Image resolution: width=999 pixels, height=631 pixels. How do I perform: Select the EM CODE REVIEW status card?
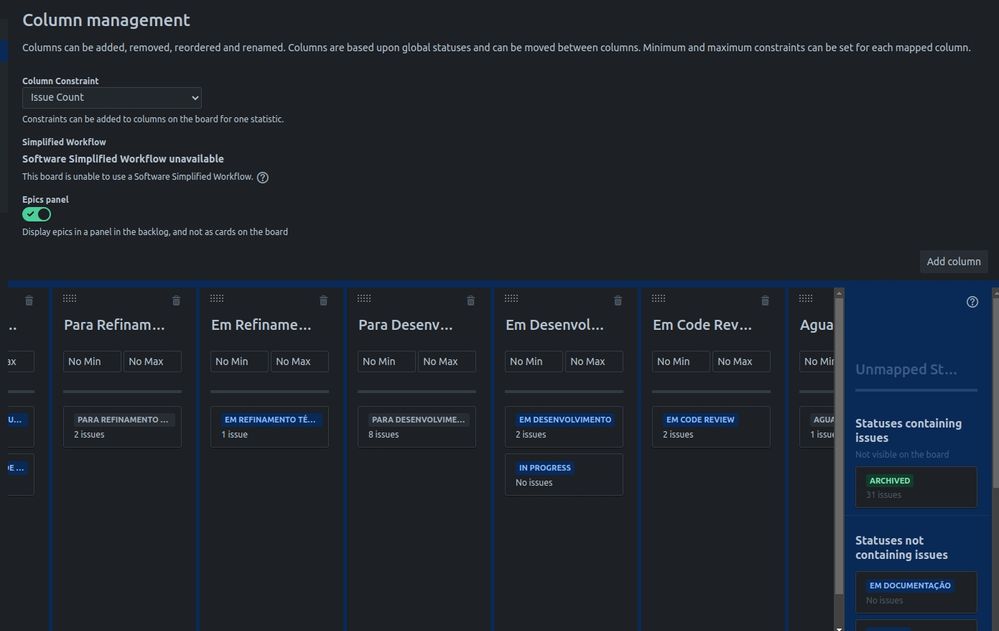click(711, 427)
